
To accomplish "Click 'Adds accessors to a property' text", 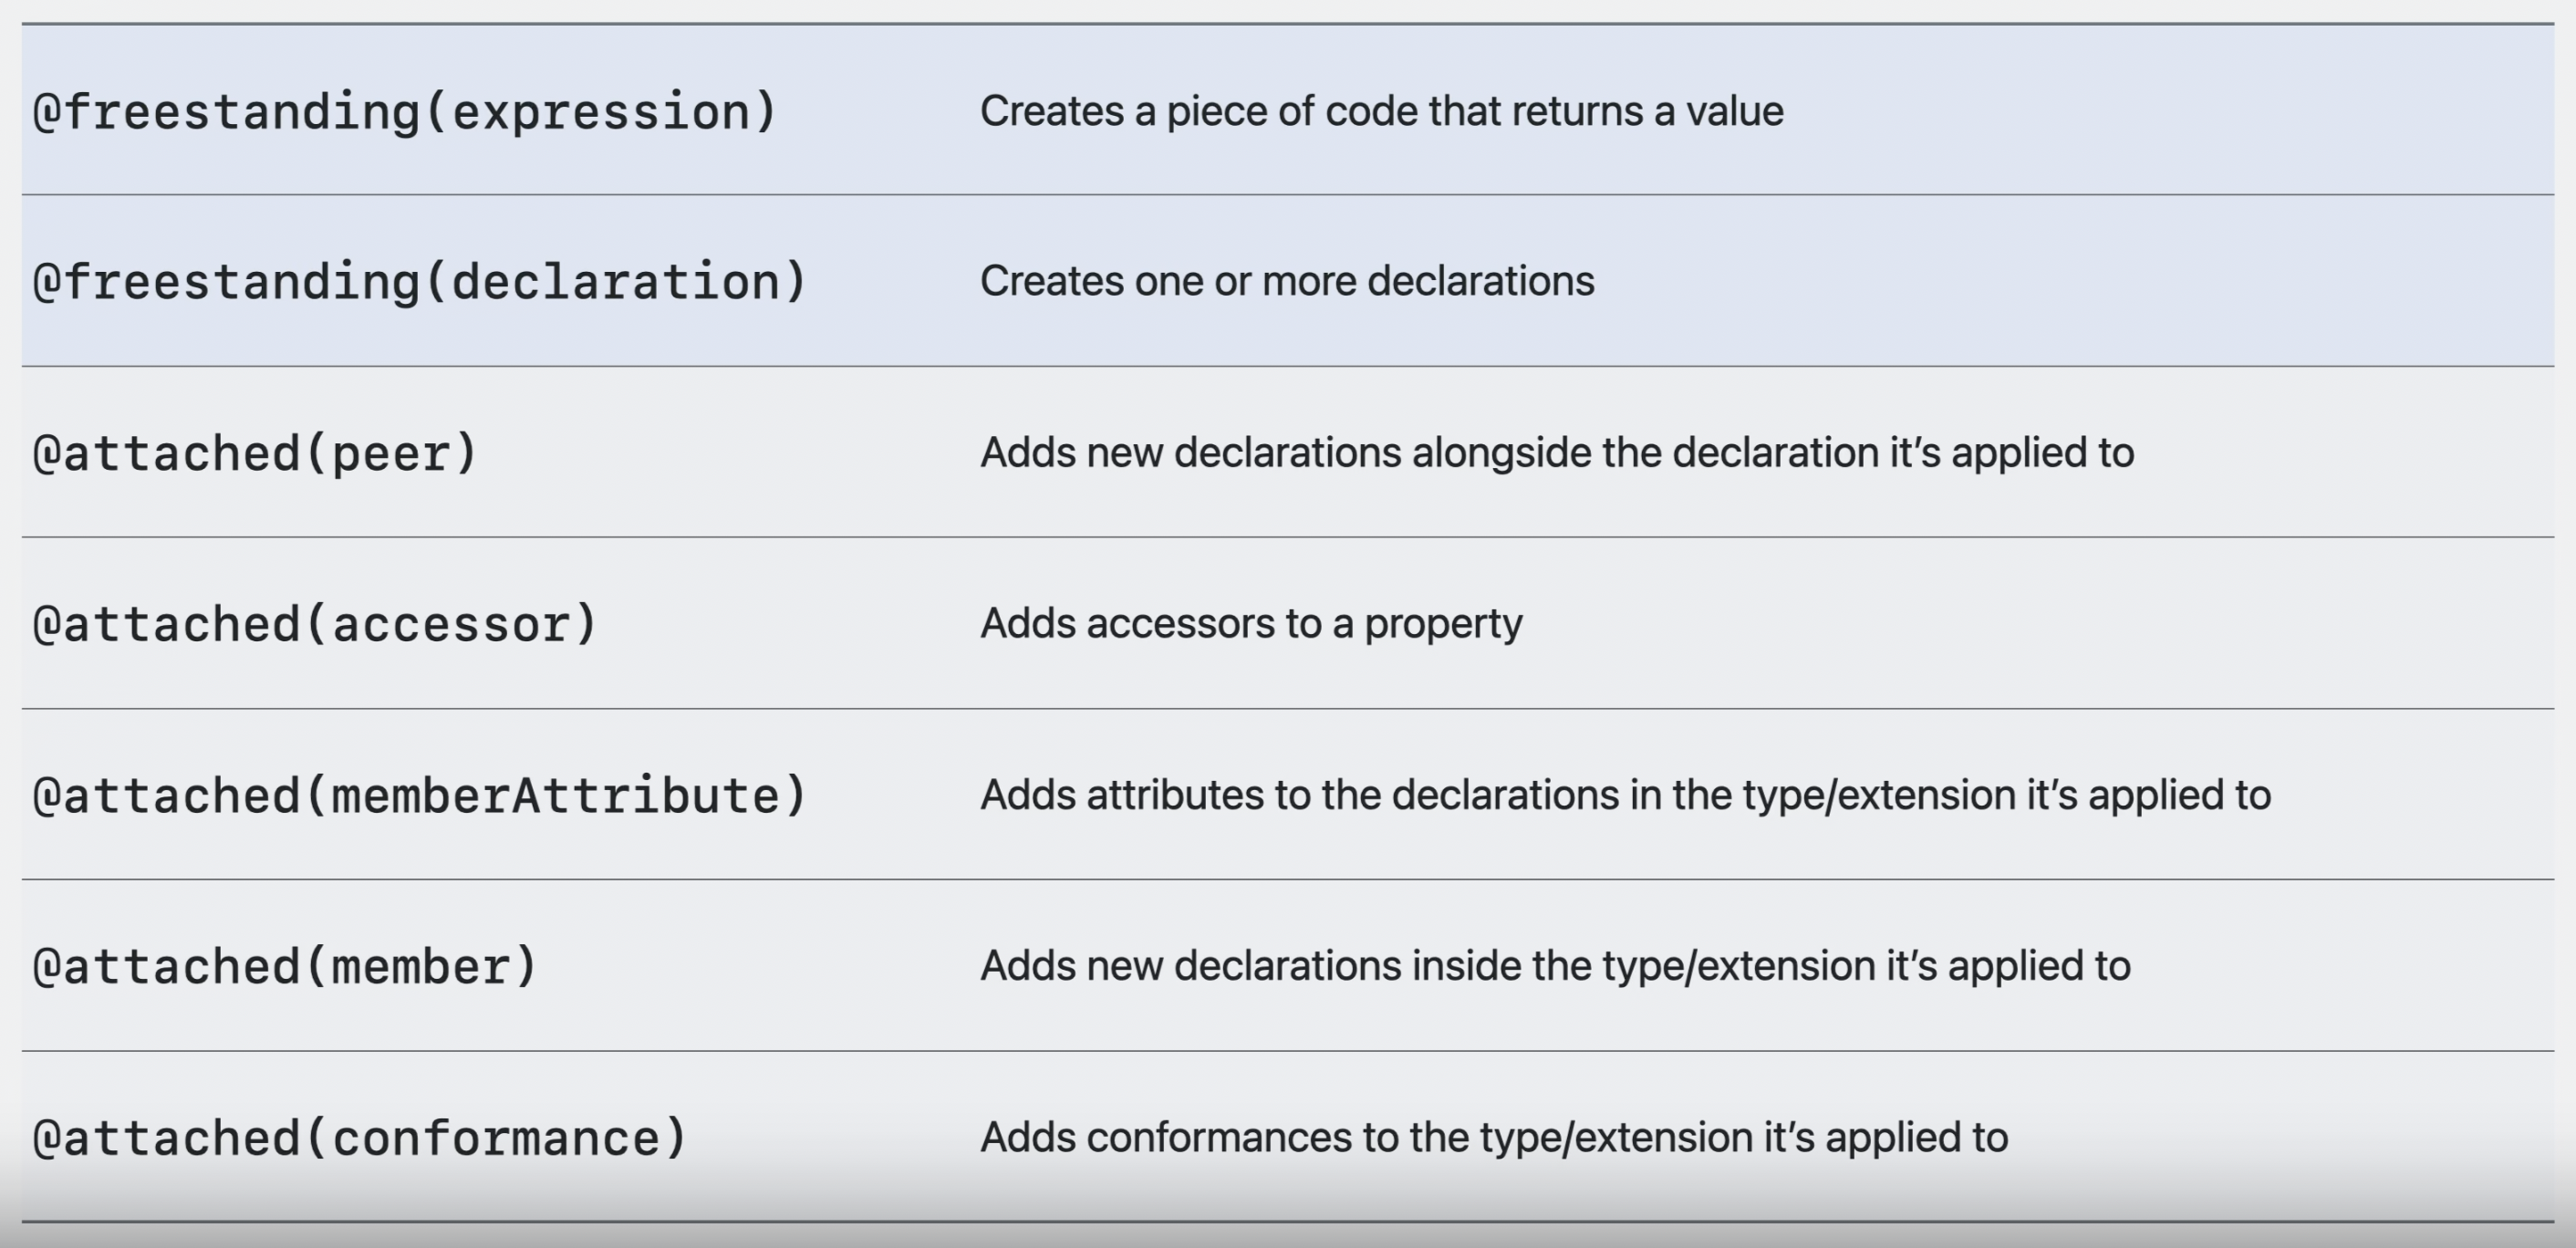I will tap(1251, 624).
